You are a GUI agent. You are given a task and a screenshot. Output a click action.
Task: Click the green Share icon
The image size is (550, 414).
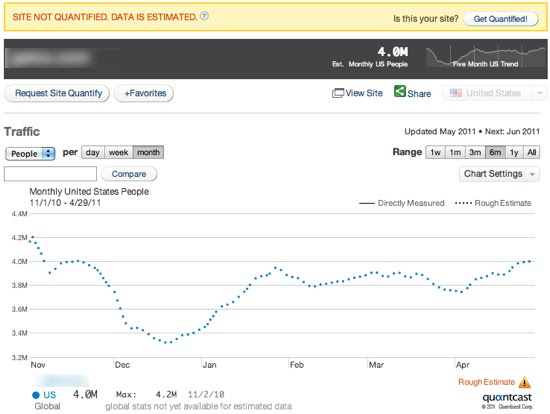point(400,91)
